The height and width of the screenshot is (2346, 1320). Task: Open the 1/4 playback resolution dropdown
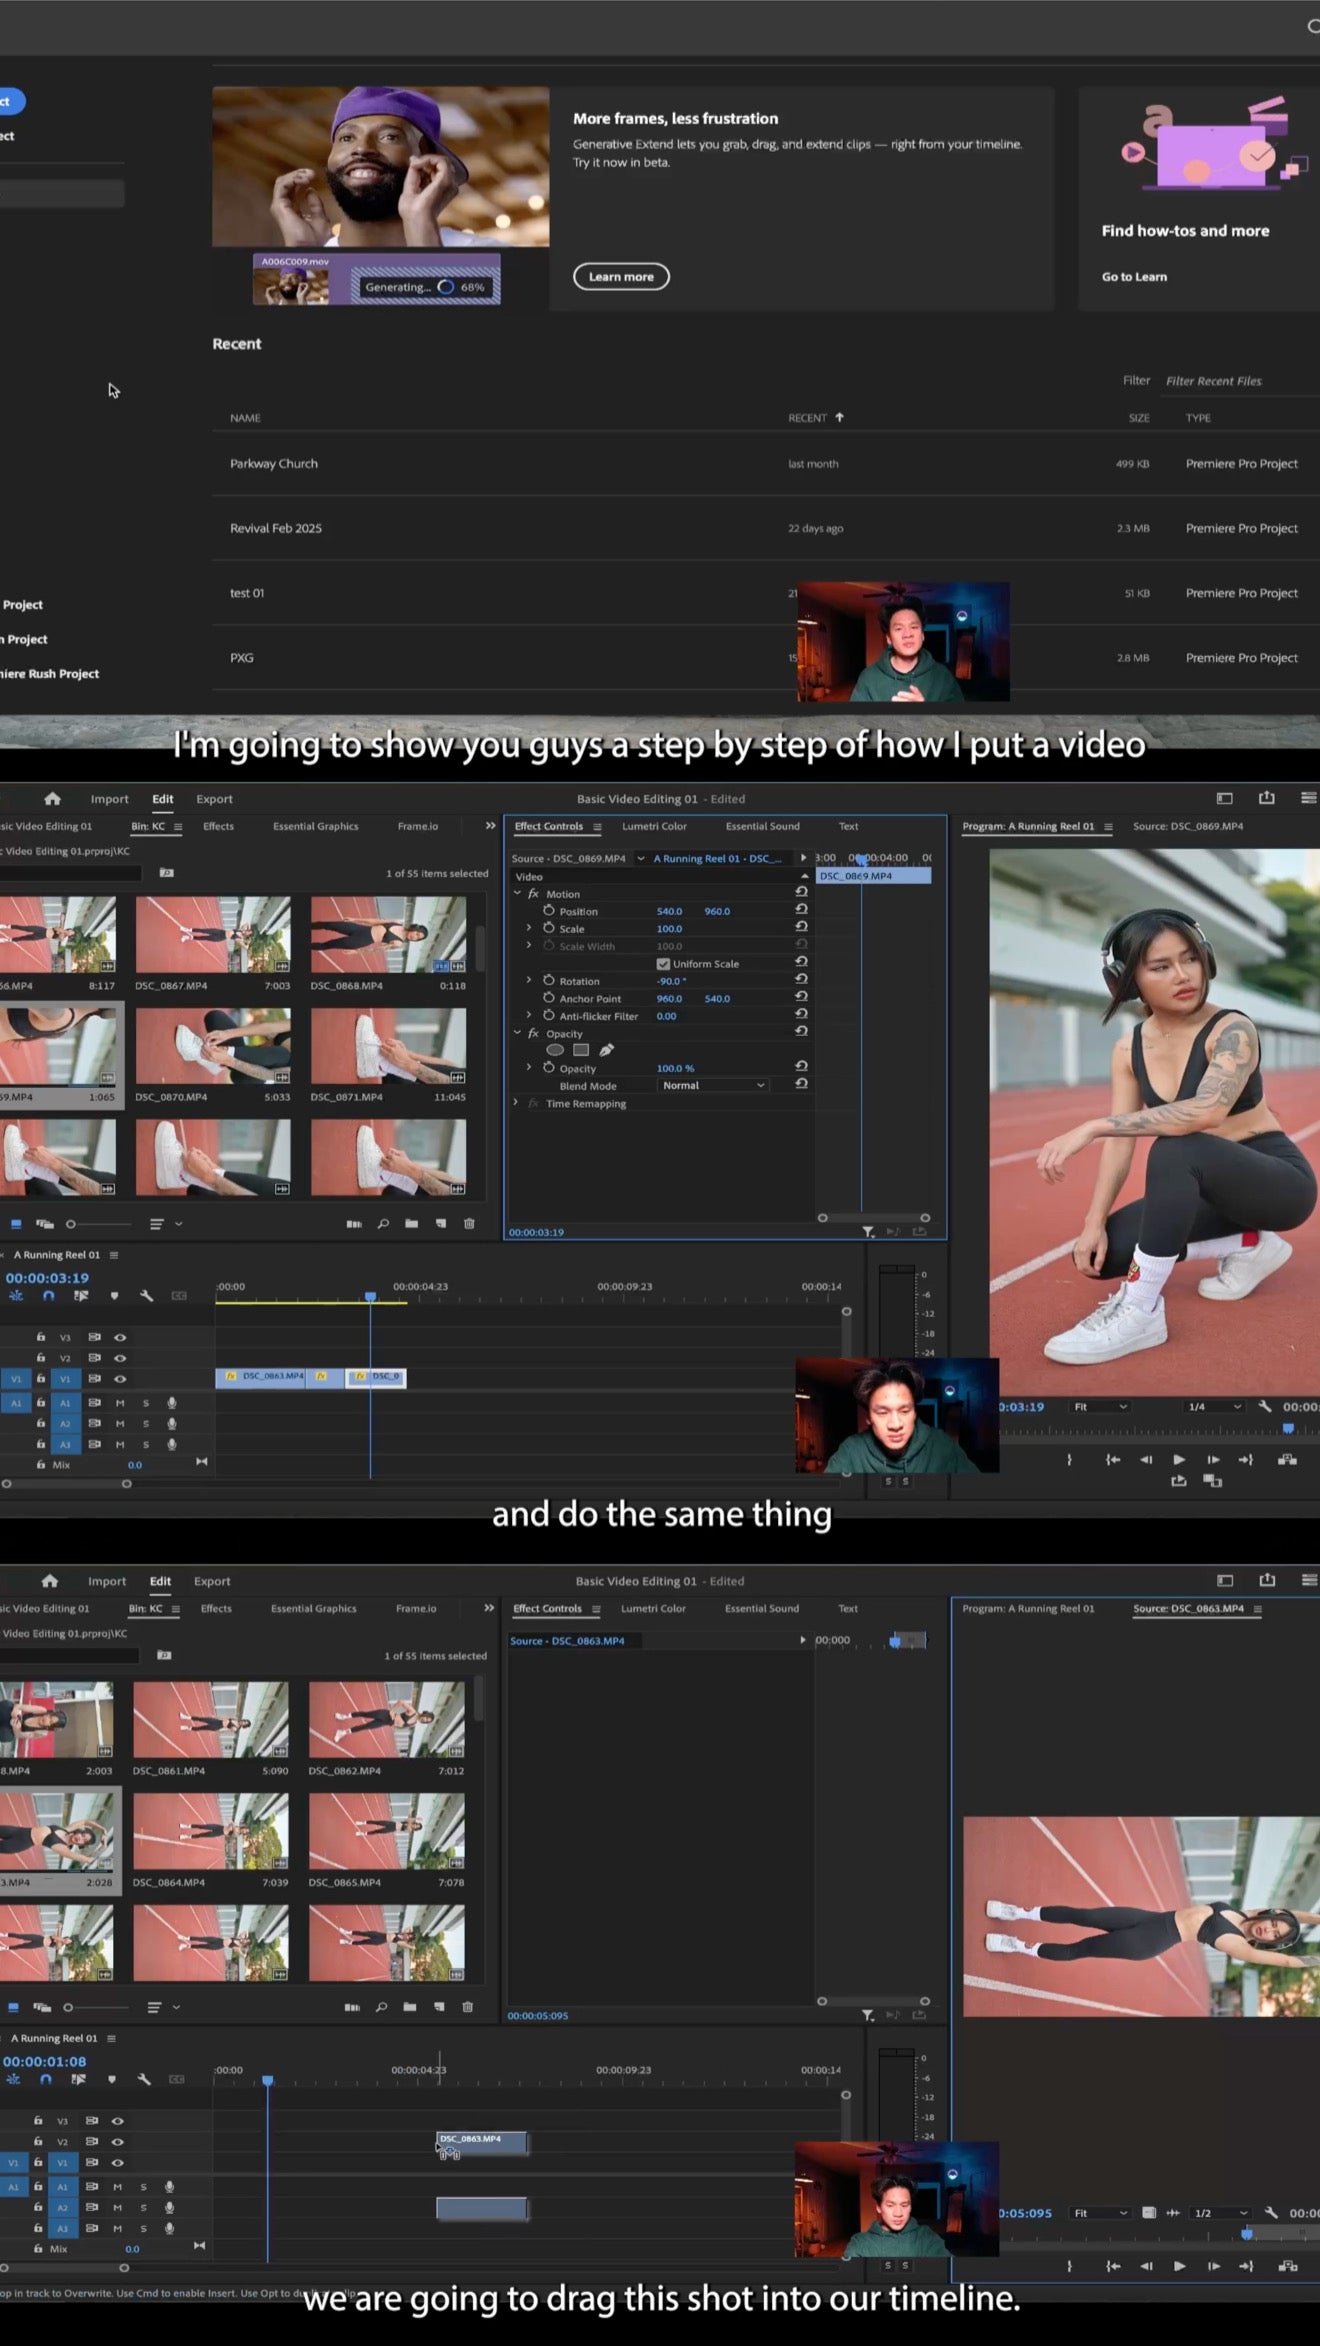1214,1406
